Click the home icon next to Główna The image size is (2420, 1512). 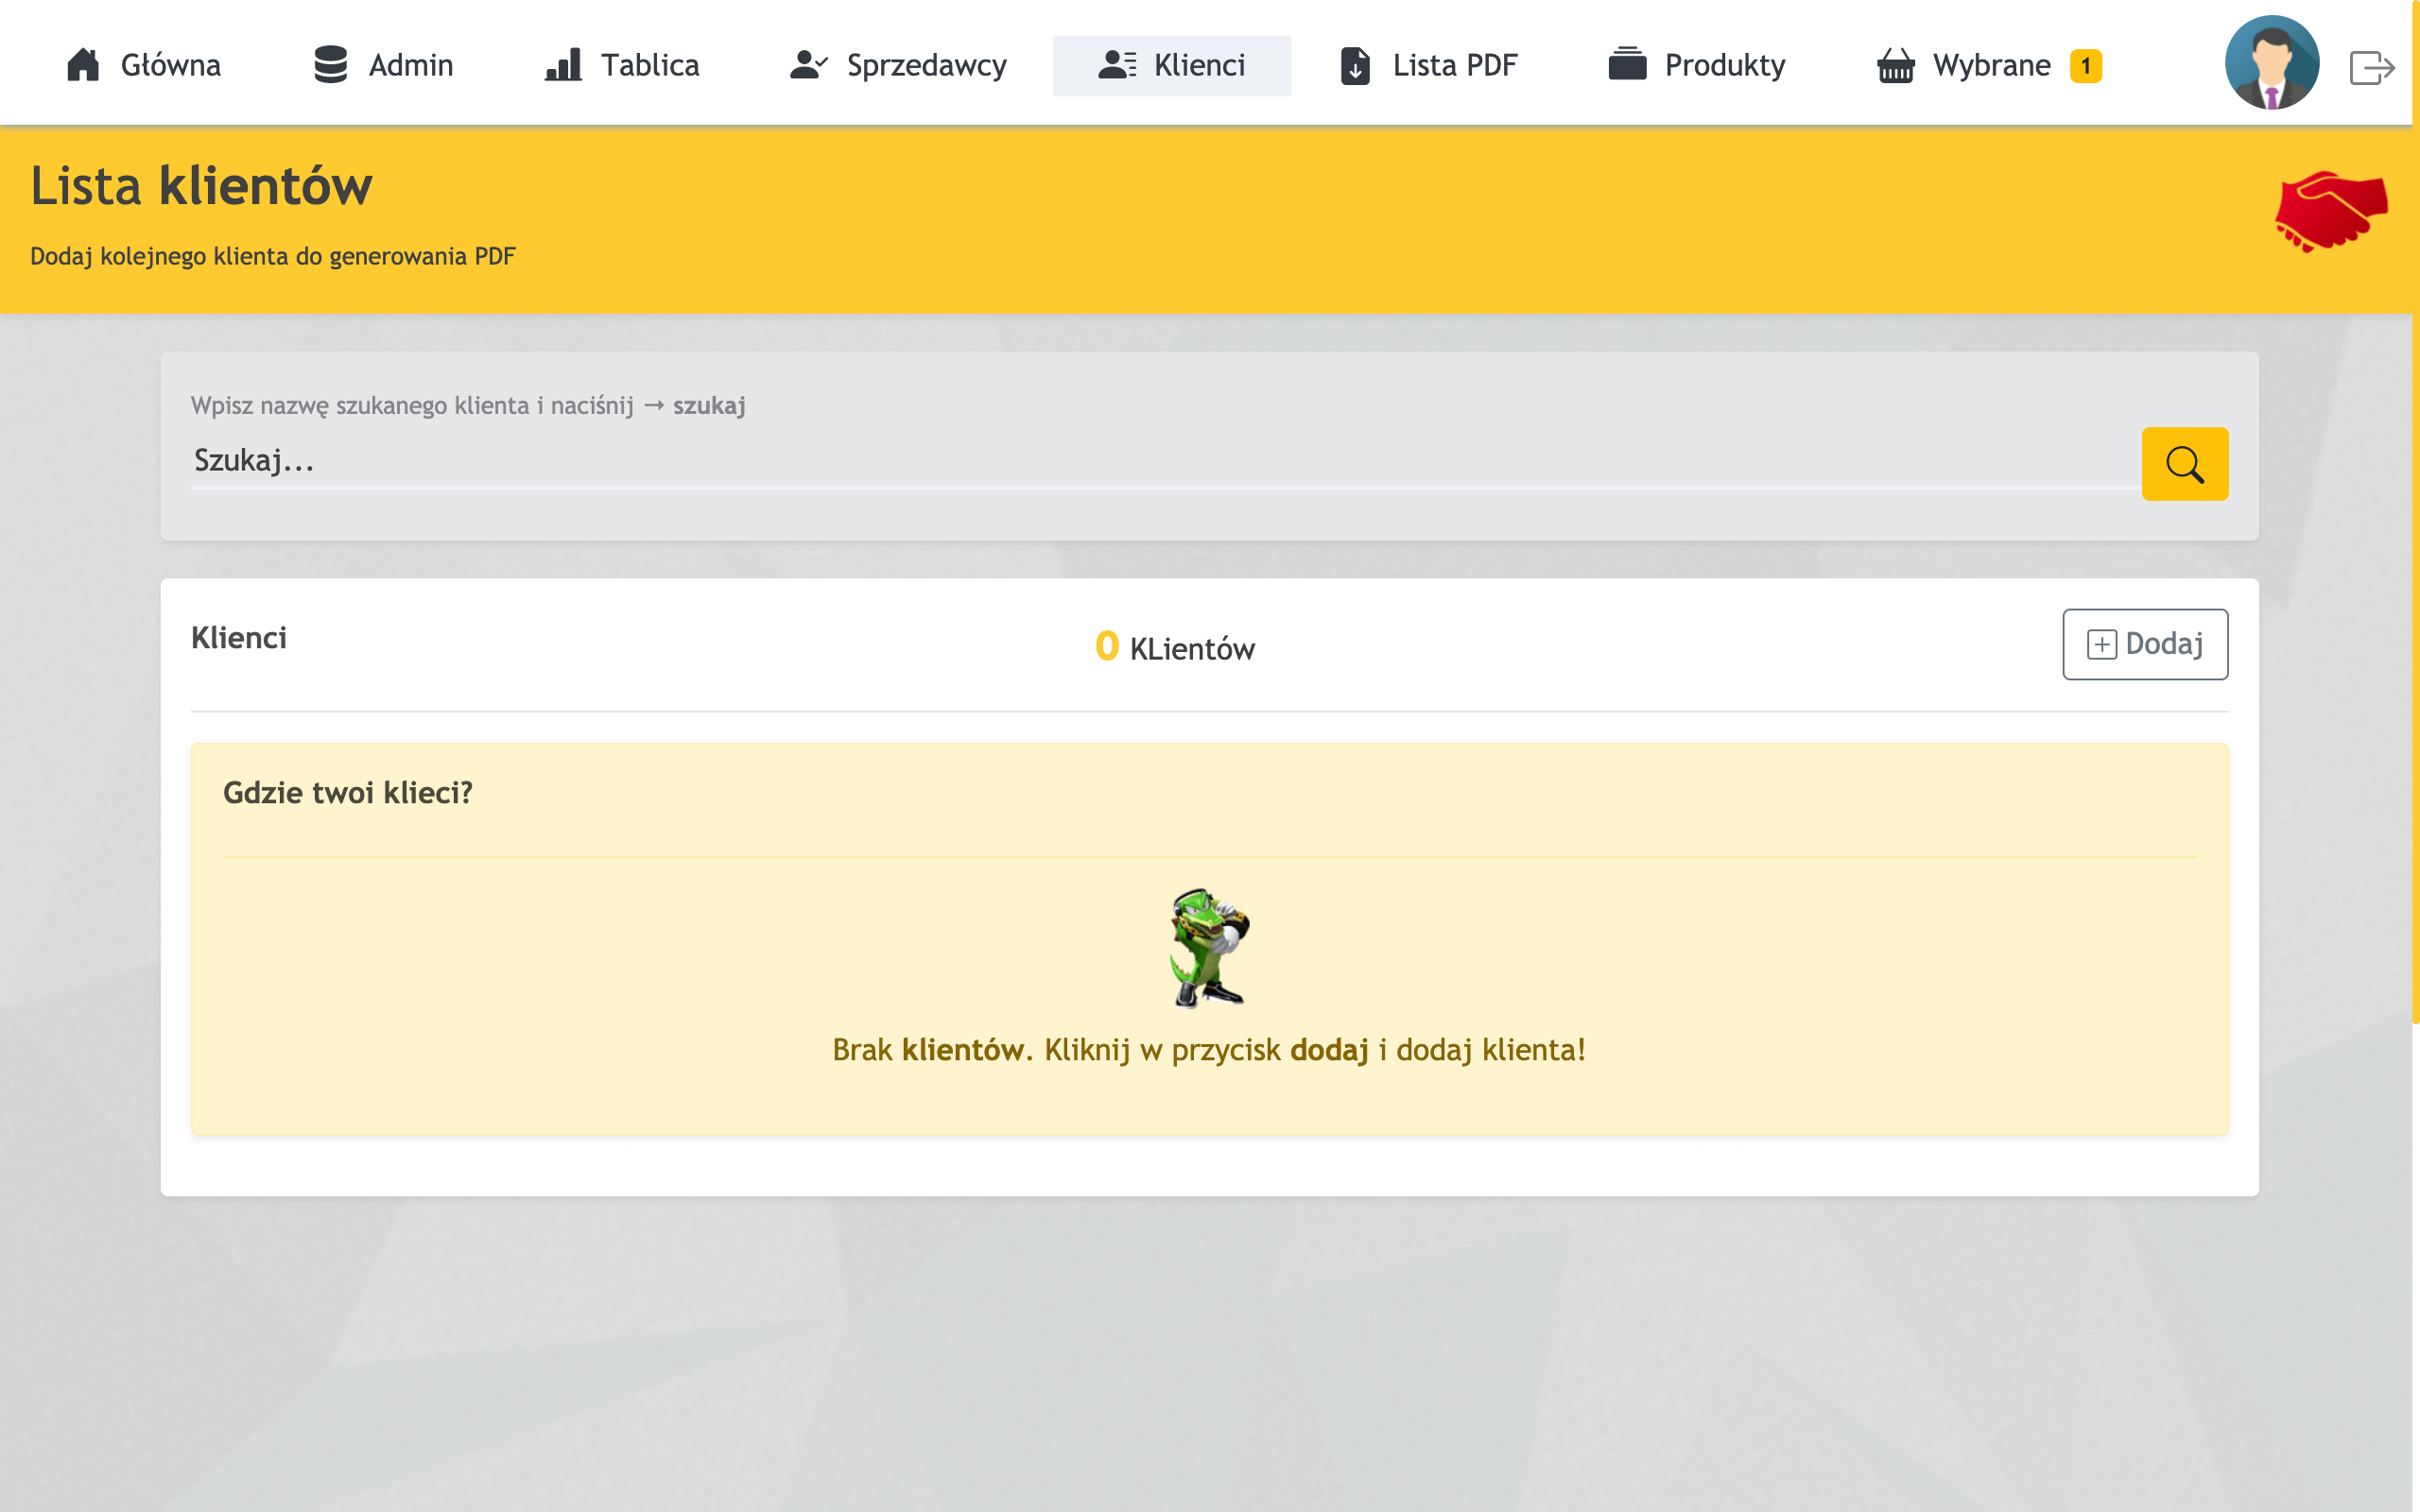pyautogui.click(x=83, y=65)
